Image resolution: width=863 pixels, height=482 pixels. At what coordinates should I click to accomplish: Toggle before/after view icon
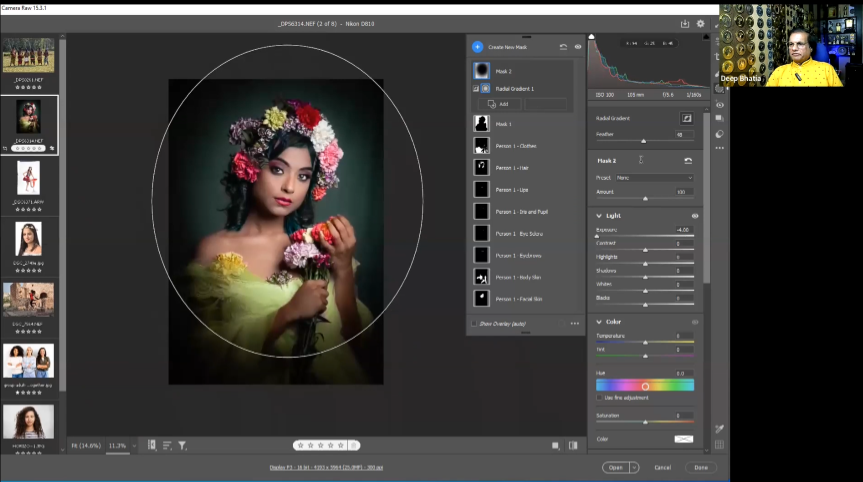point(573,445)
